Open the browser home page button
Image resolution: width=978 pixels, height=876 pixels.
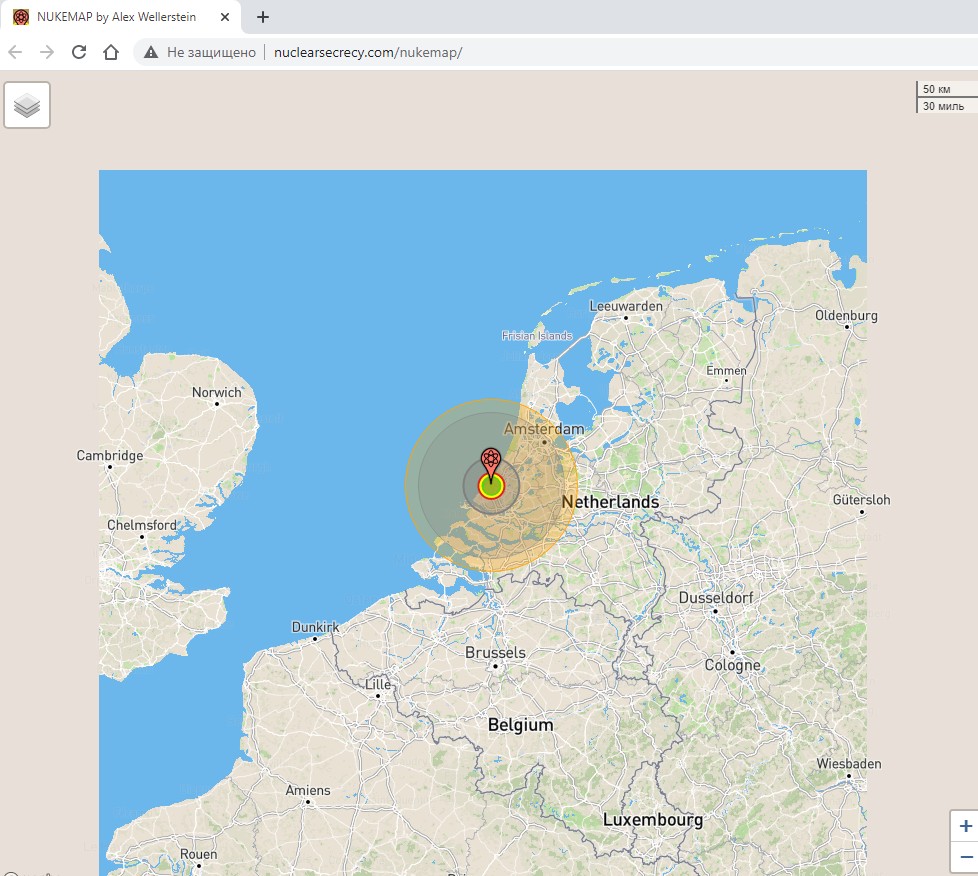click(111, 52)
